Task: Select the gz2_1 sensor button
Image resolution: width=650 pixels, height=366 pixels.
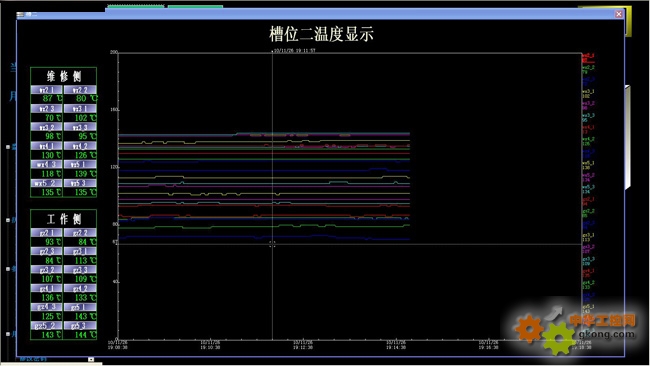Action: tap(46, 233)
